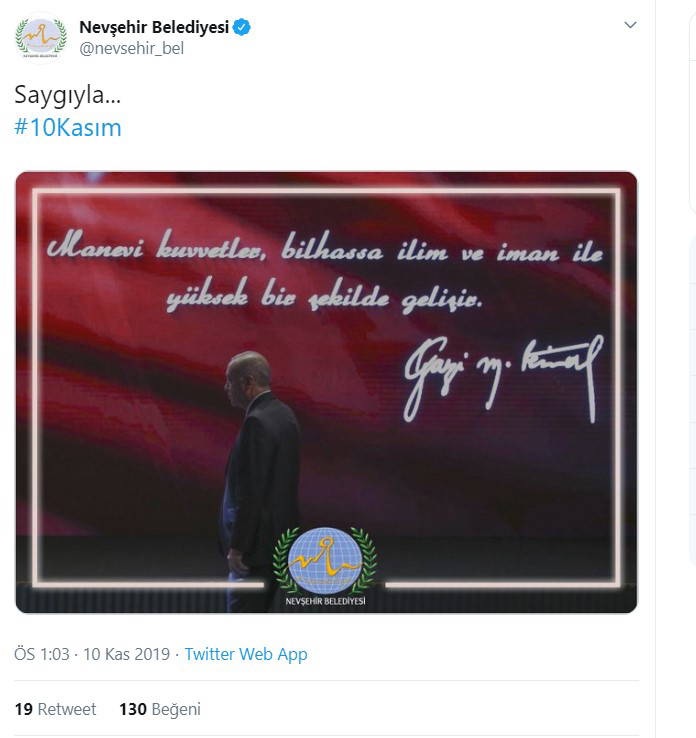Click the @nevsehir_bel handle

(x=131, y=48)
